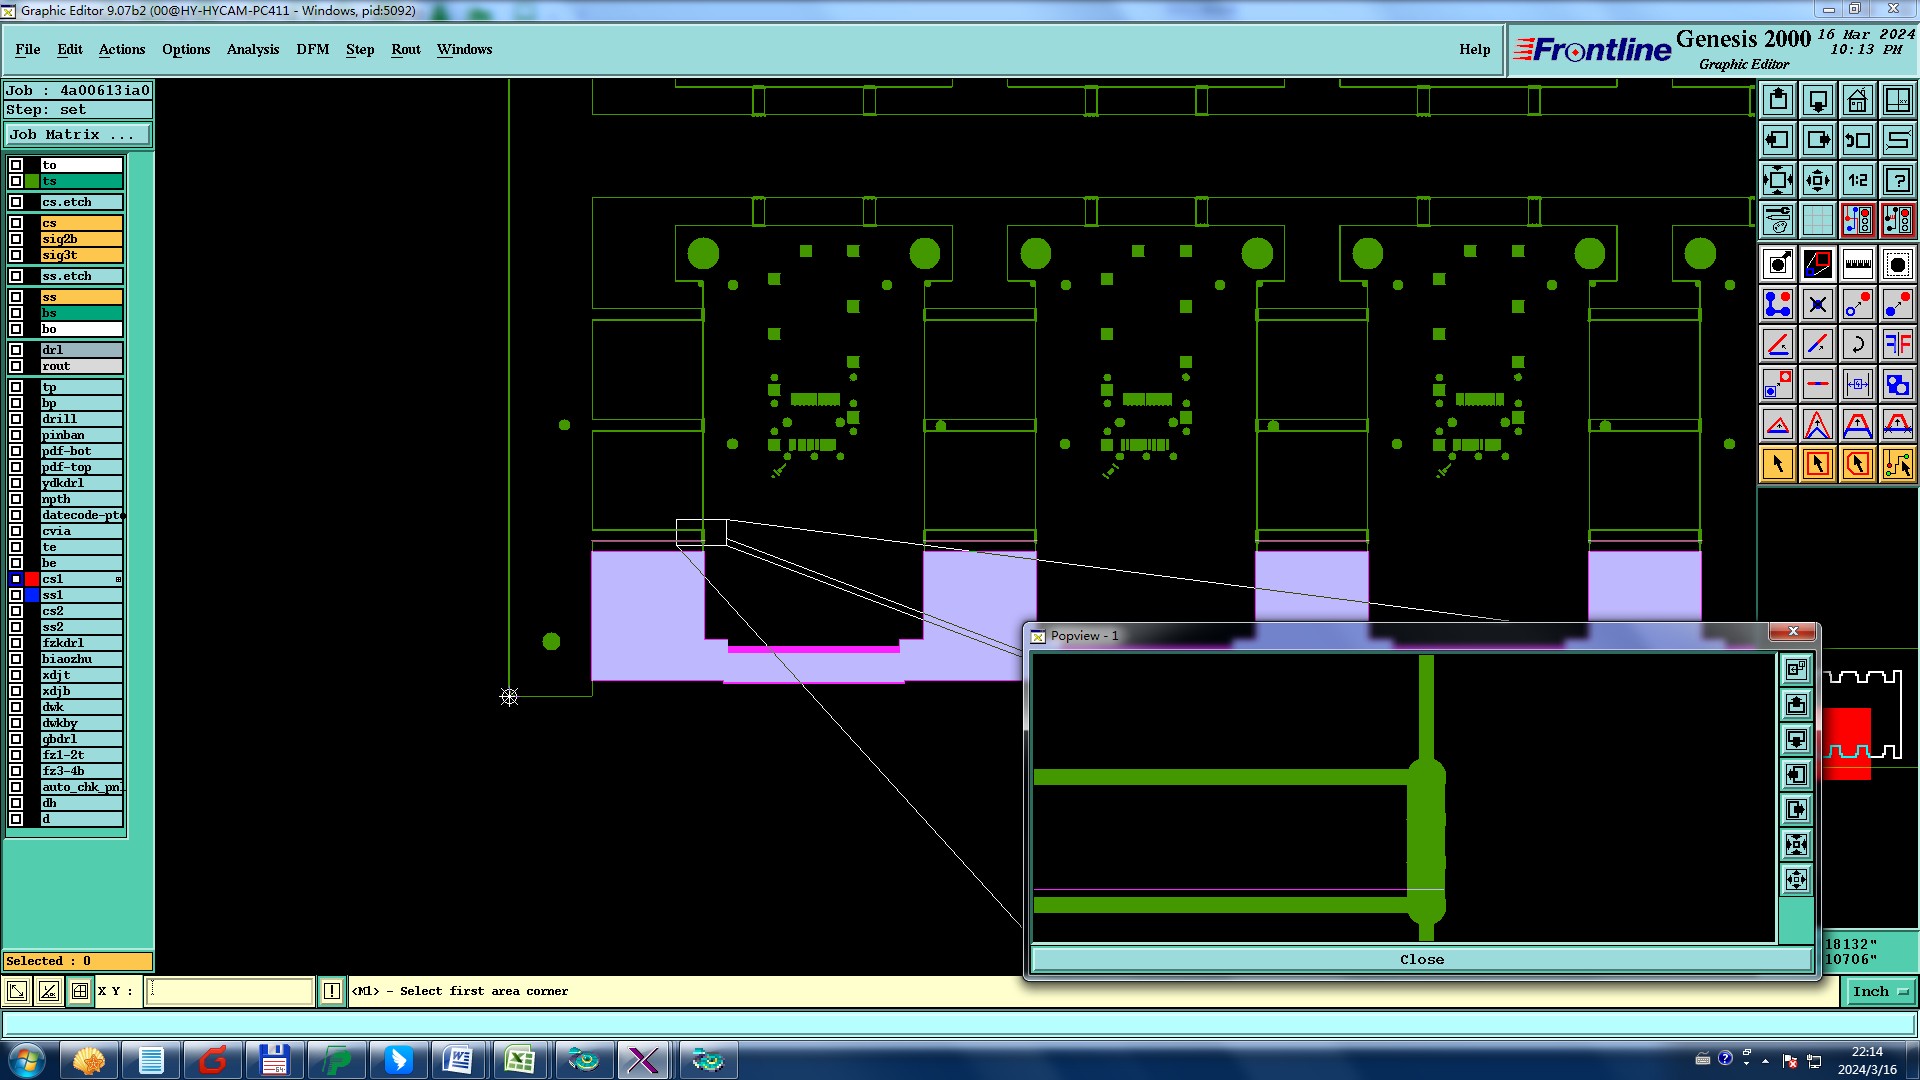1920x1080 pixels.
Task: Open the Job Matrix expander button
Action: tap(78, 134)
